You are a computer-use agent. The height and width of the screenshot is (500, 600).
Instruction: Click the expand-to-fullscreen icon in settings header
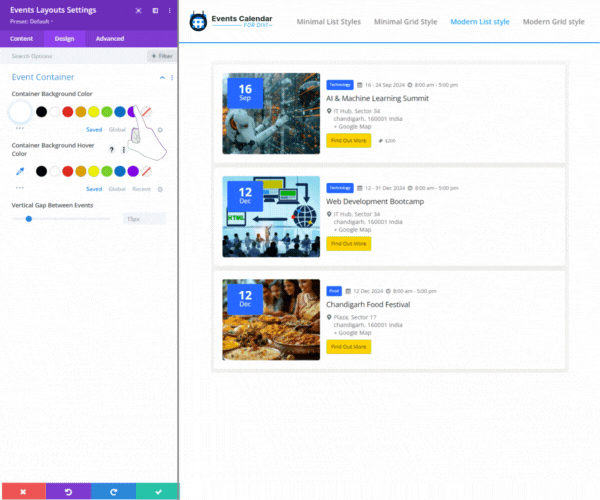pyautogui.click(x=140, y=10)
